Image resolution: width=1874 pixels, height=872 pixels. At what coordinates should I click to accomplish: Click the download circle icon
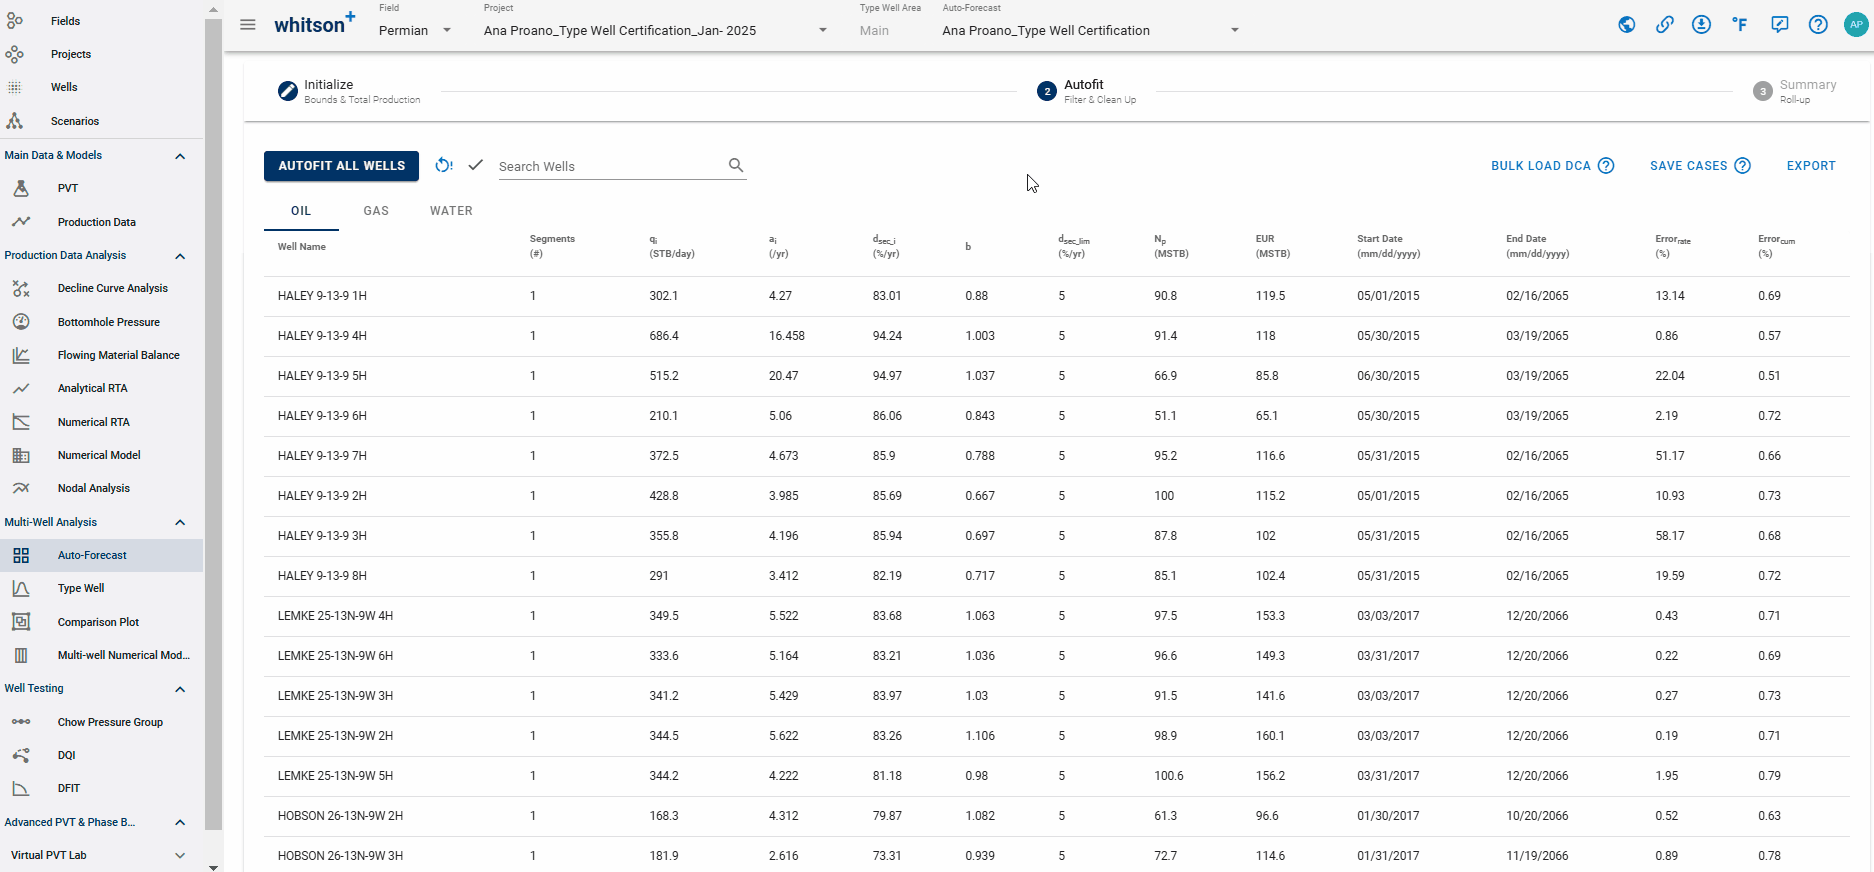1701,25
